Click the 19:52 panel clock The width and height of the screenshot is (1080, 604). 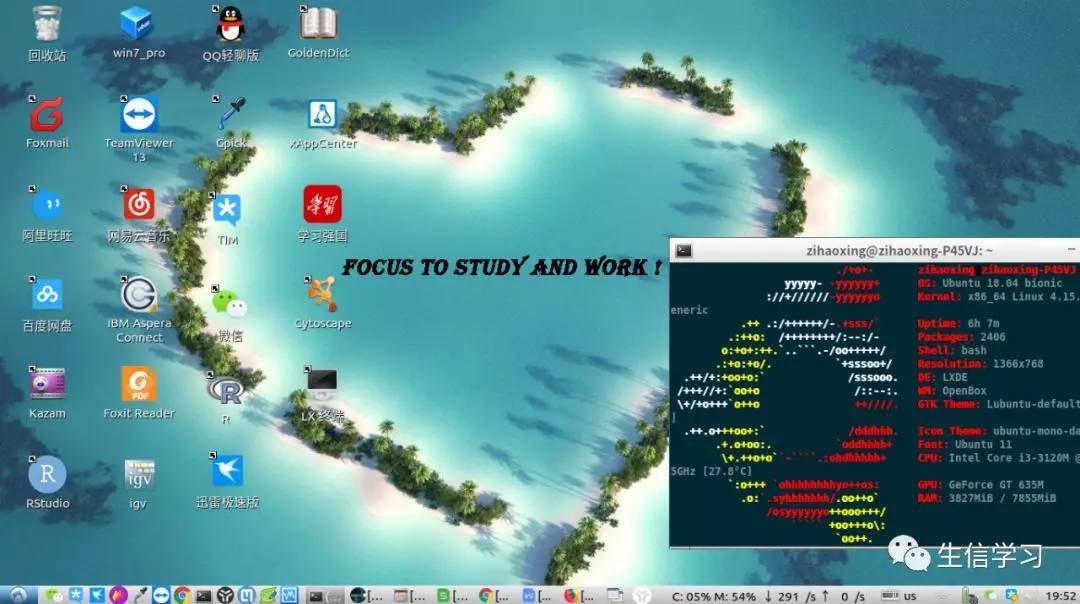coord(1060,596)
